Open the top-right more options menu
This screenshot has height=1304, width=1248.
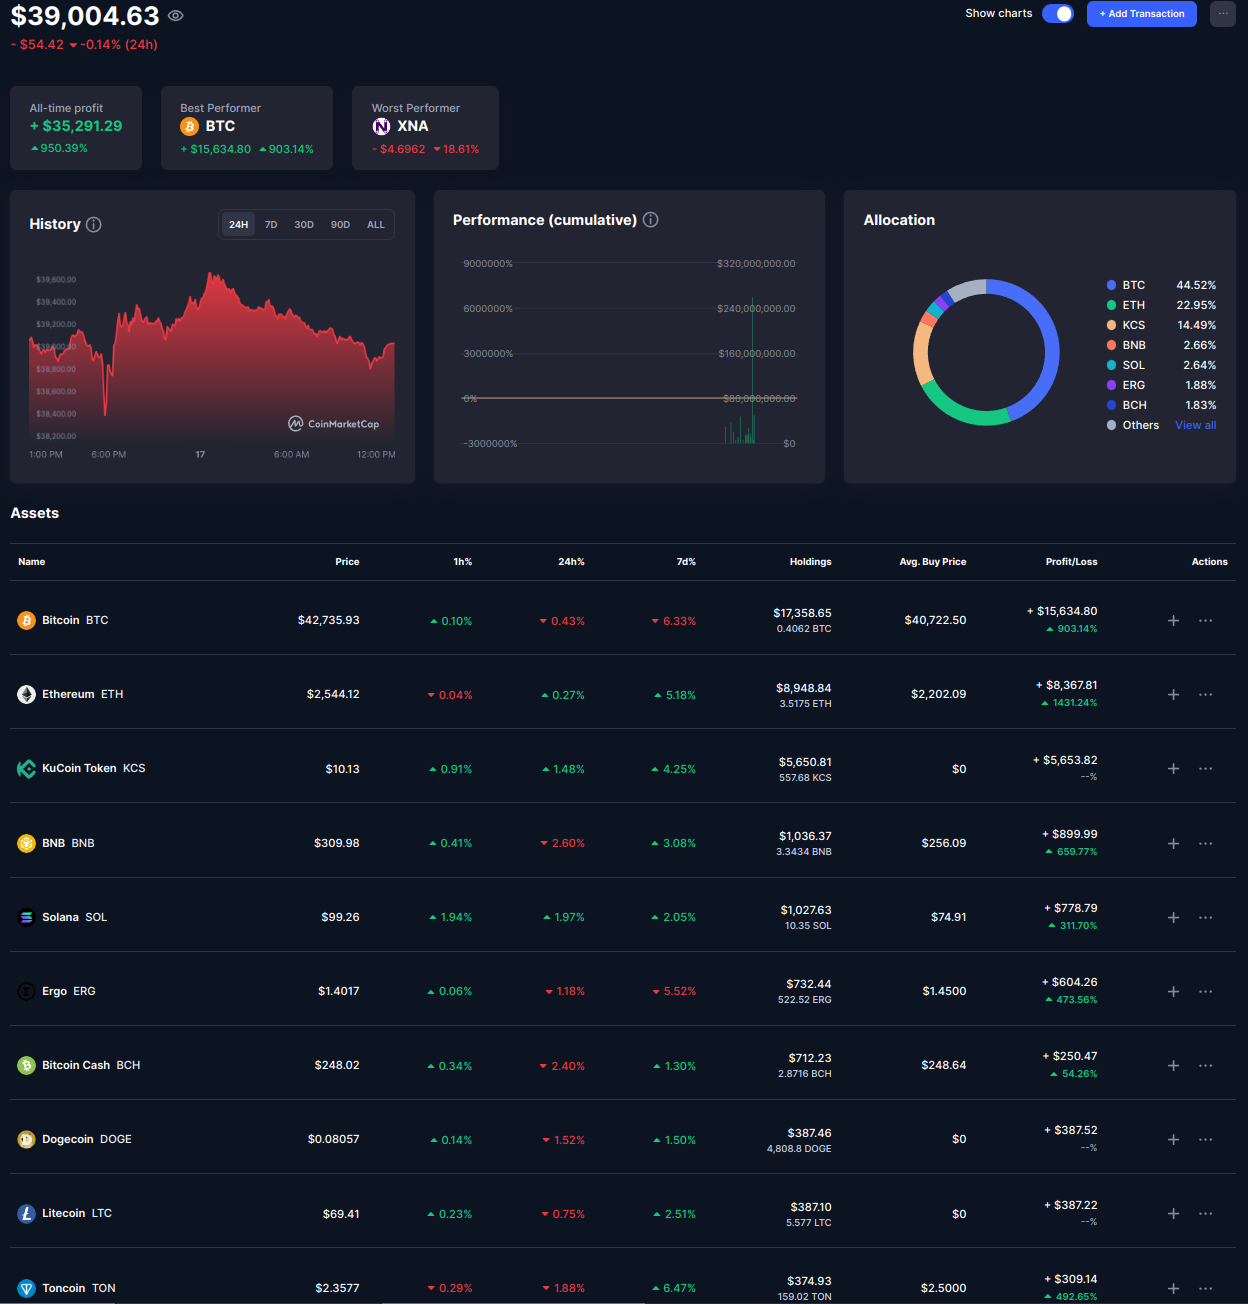pyautogui.click(x=1223, y=14)
